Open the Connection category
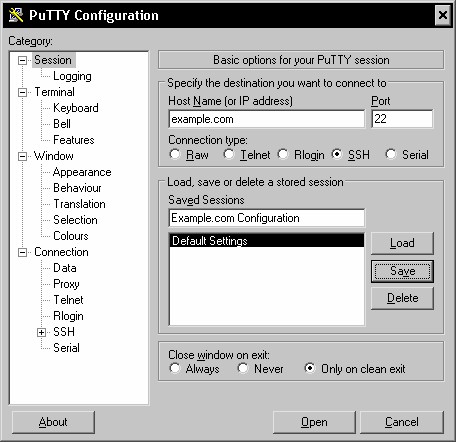Screen dimensions: 456x442 point(61,252)
